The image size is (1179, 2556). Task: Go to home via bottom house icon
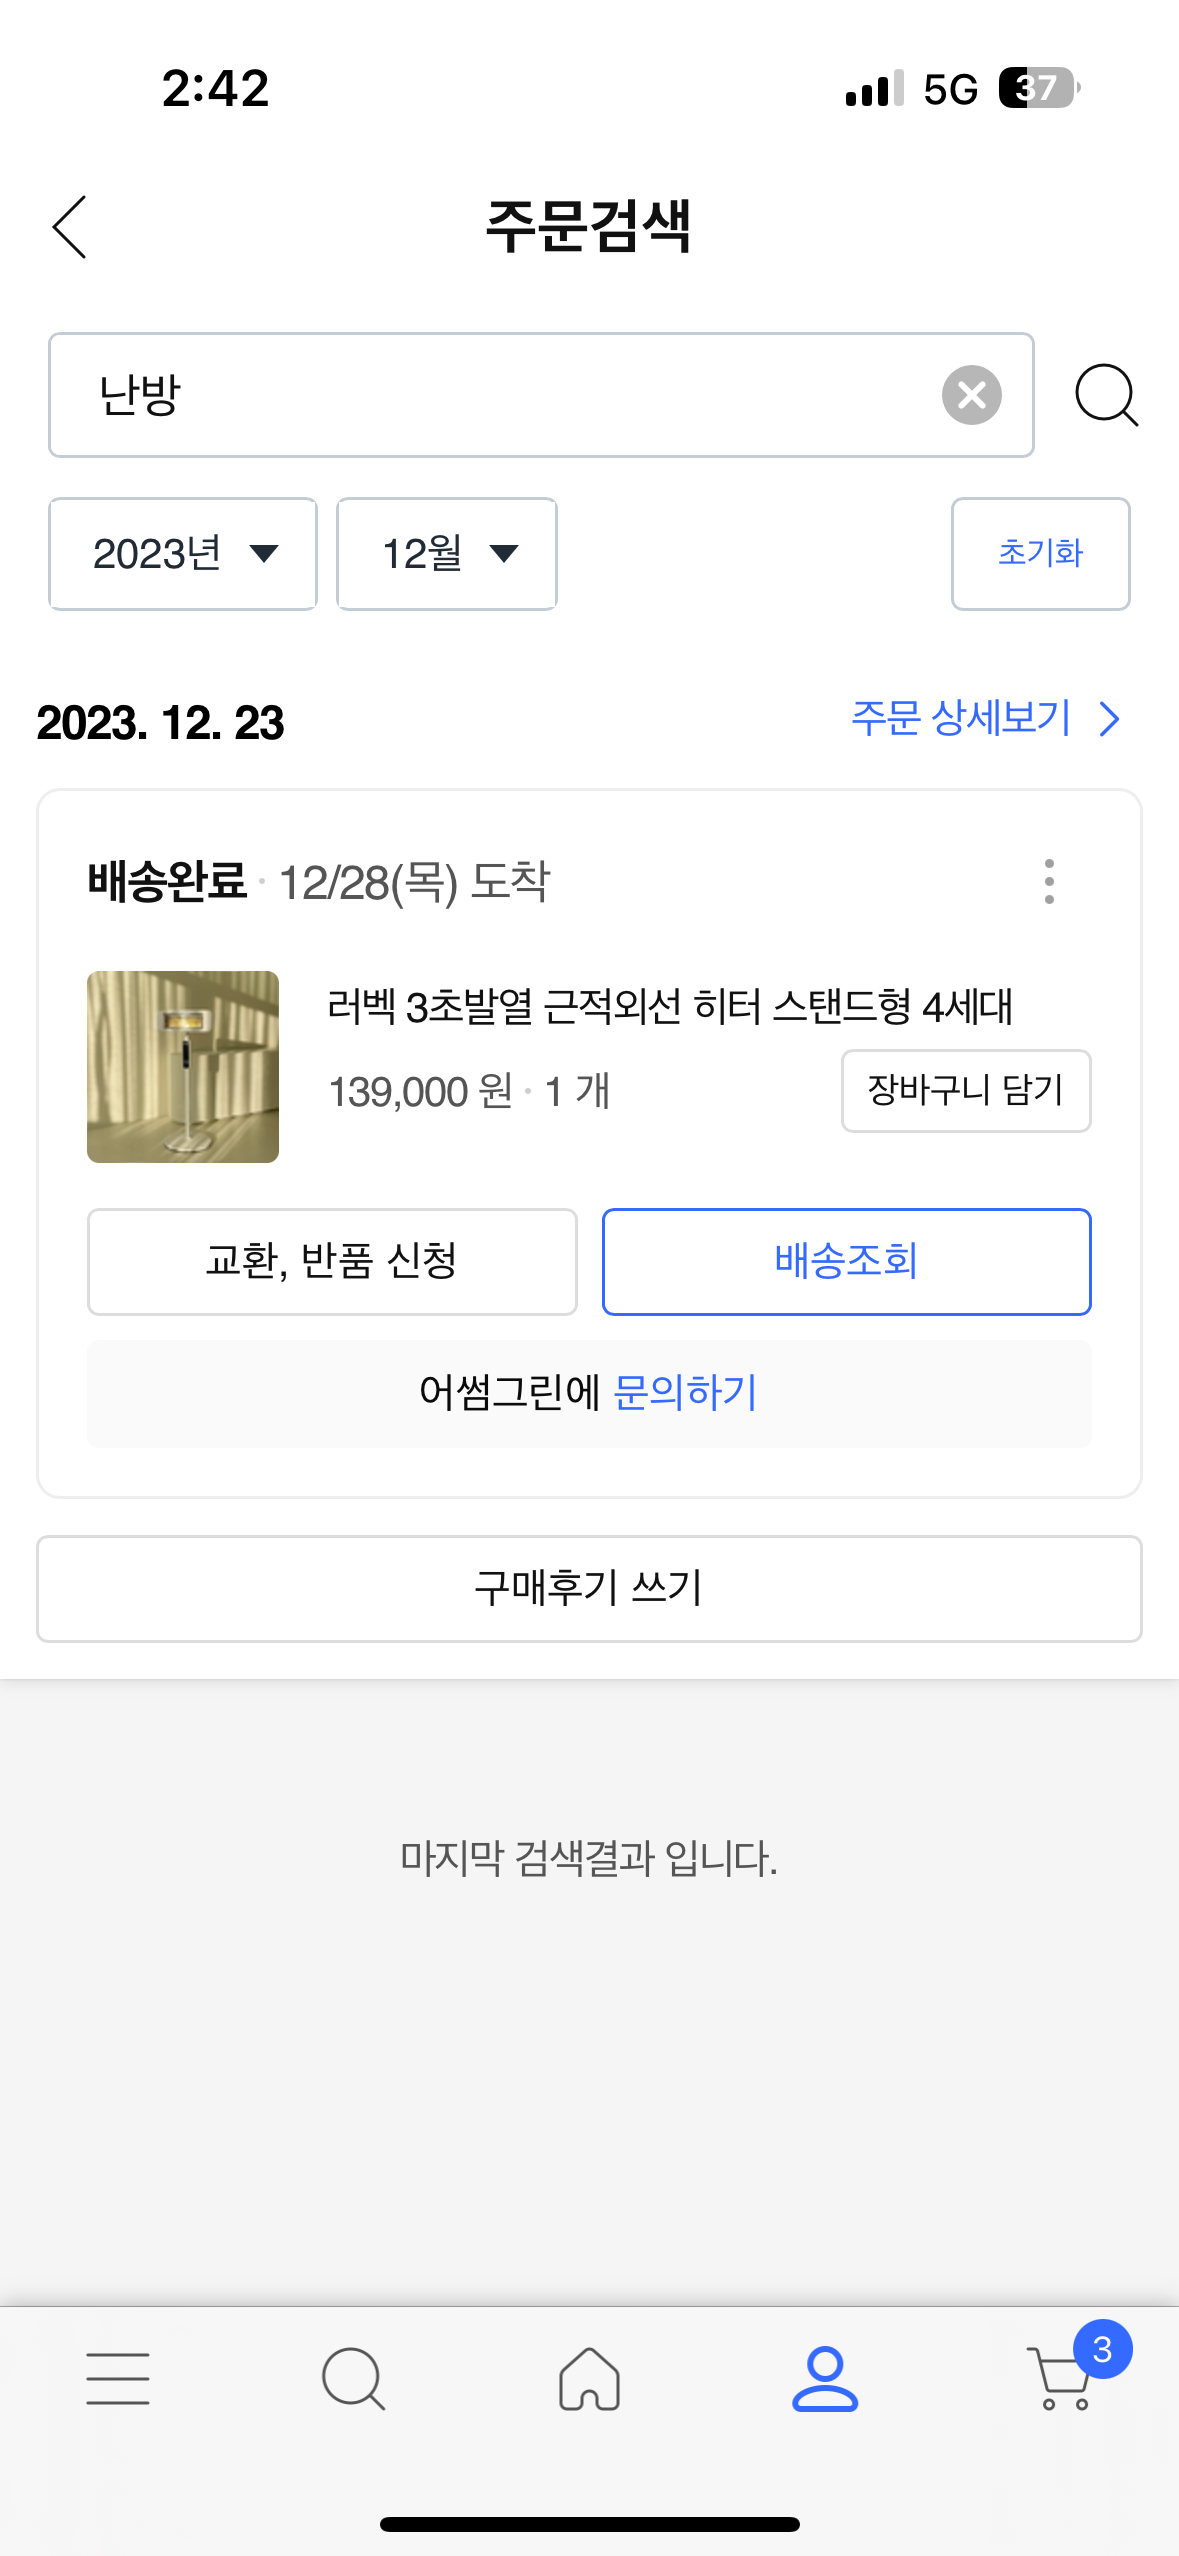(x=589, y=2378)
